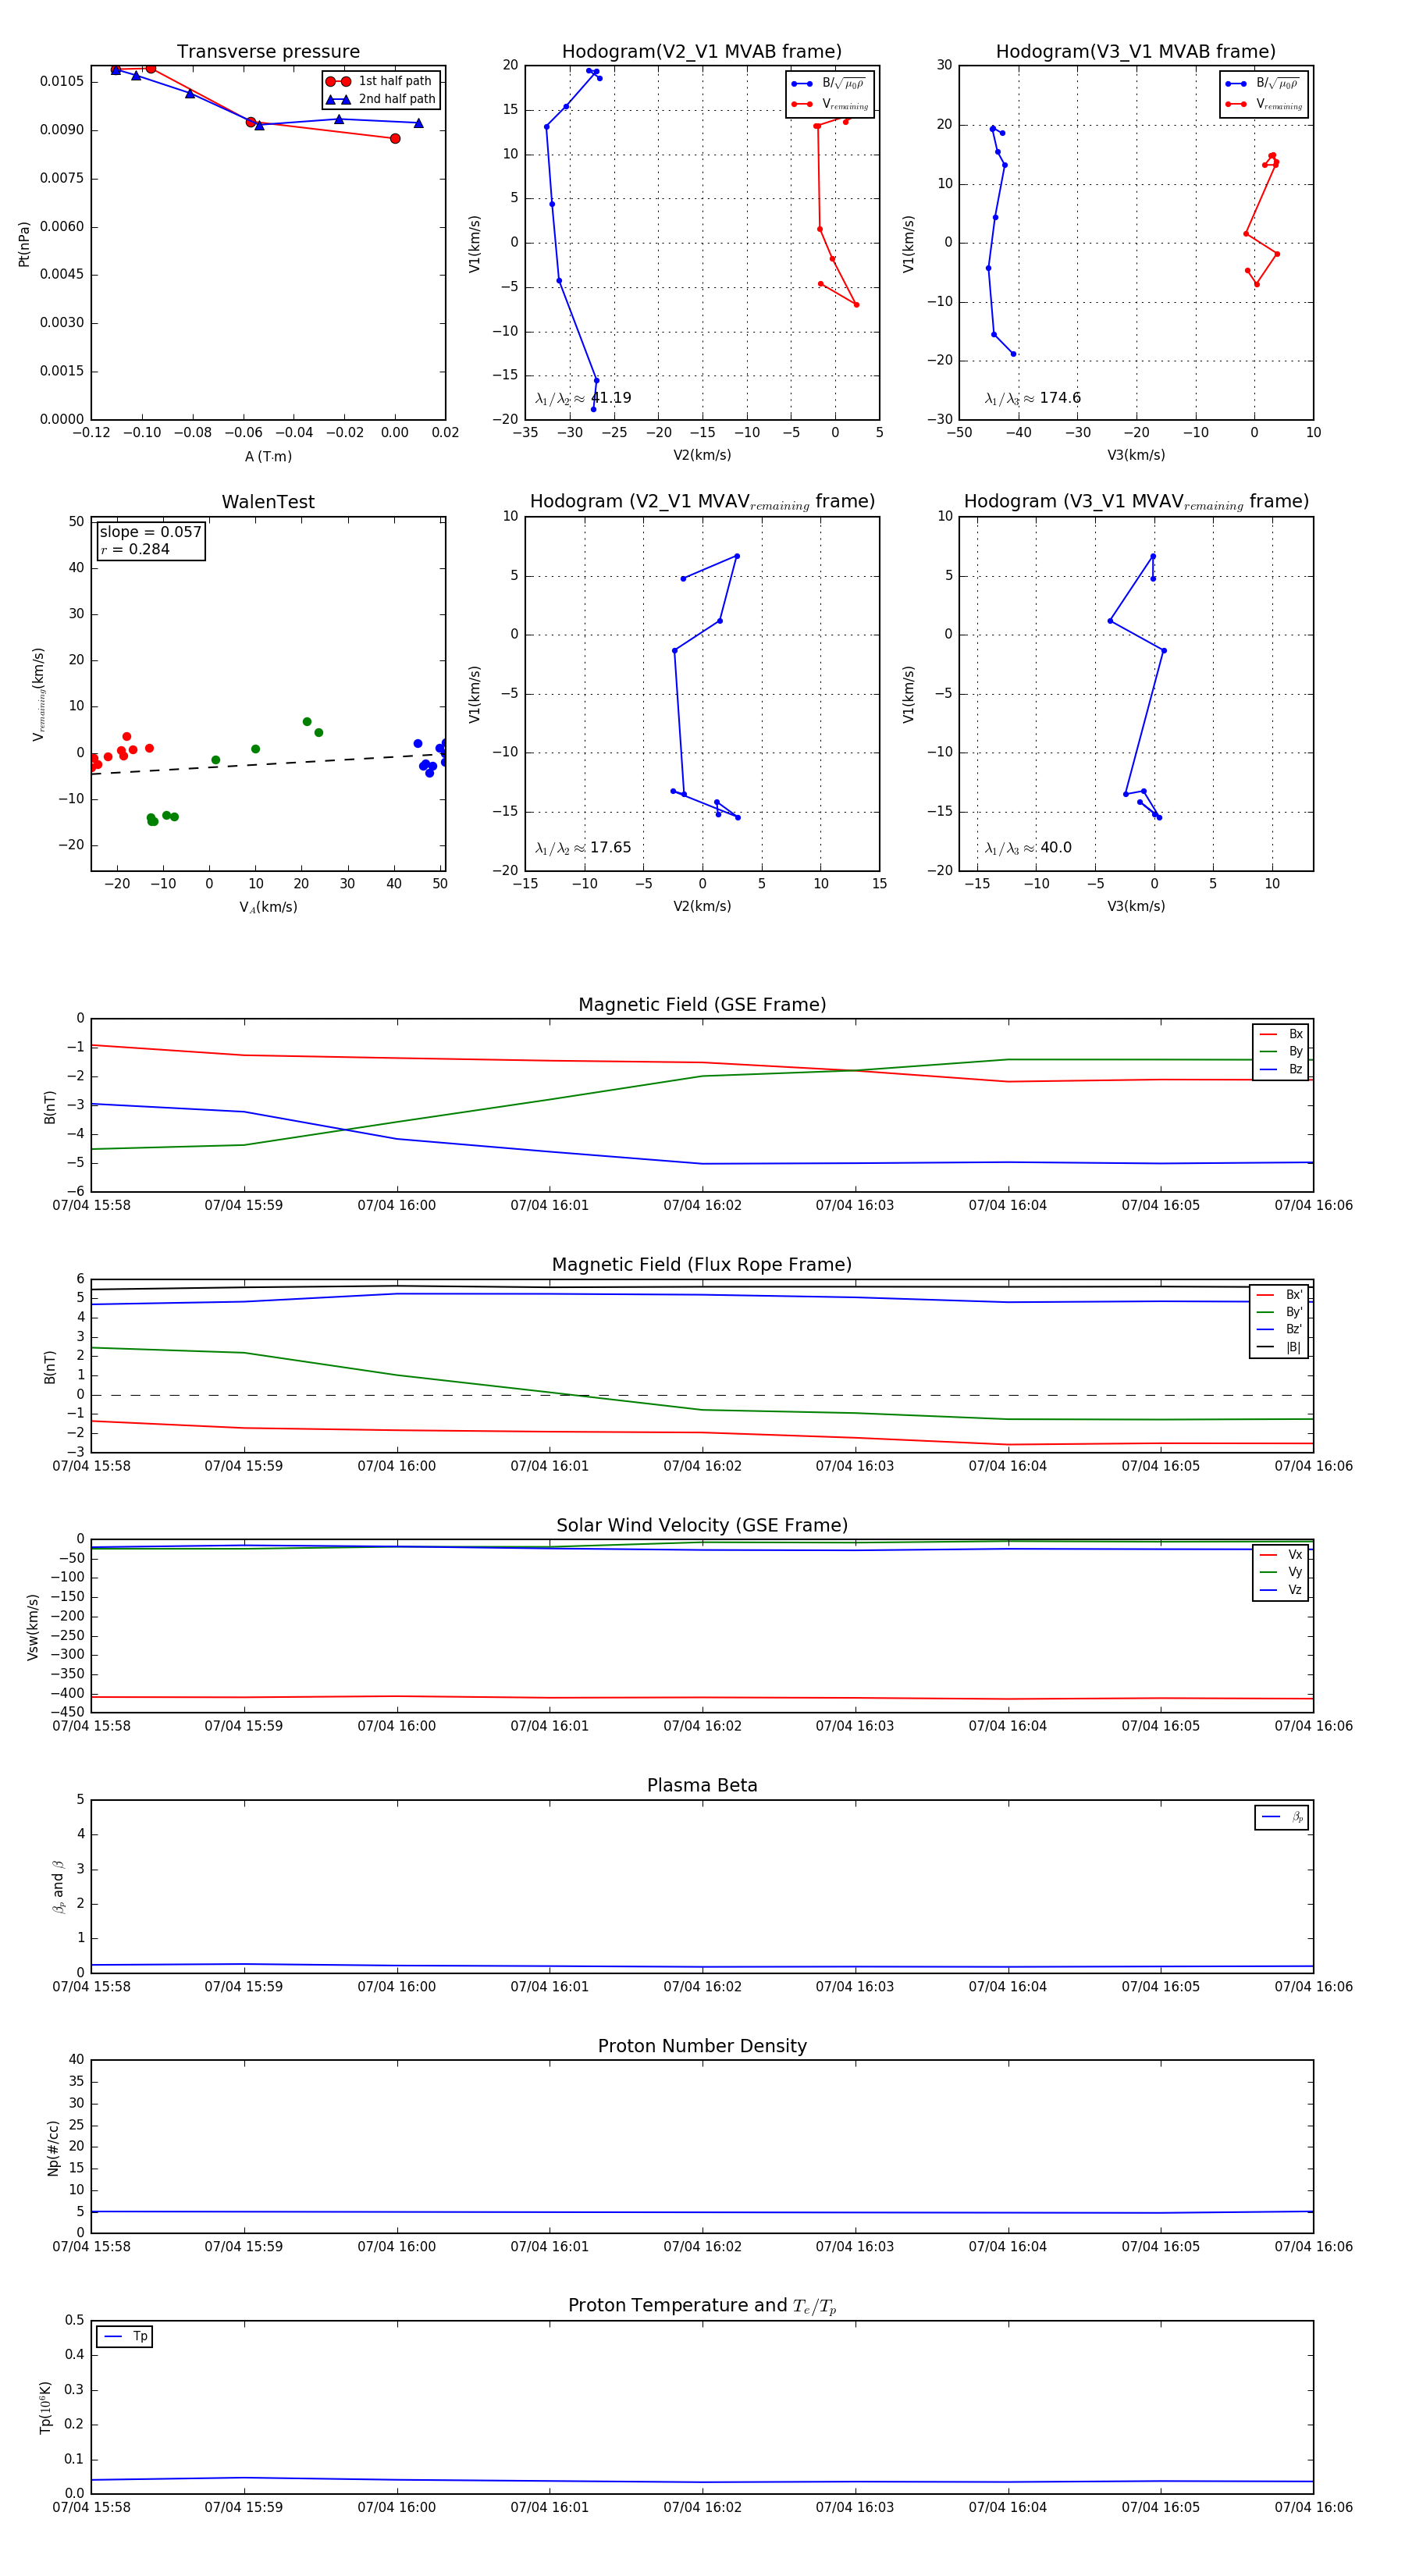Click the "0.0105" tick on Transverse pressure axis

tap(62, 81)
